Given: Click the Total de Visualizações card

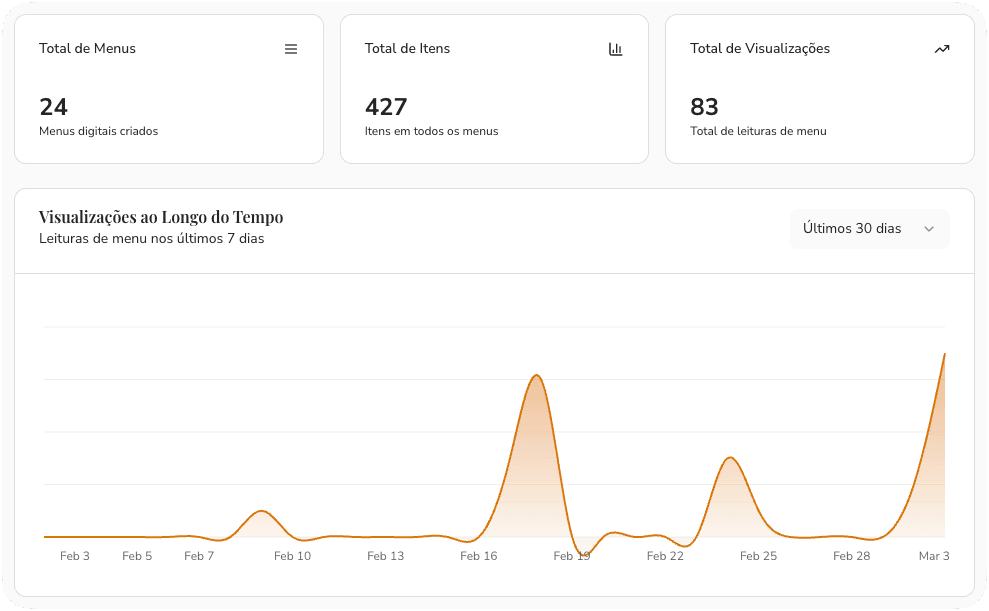Looking at the screenshot, I should tap(819, 88).
